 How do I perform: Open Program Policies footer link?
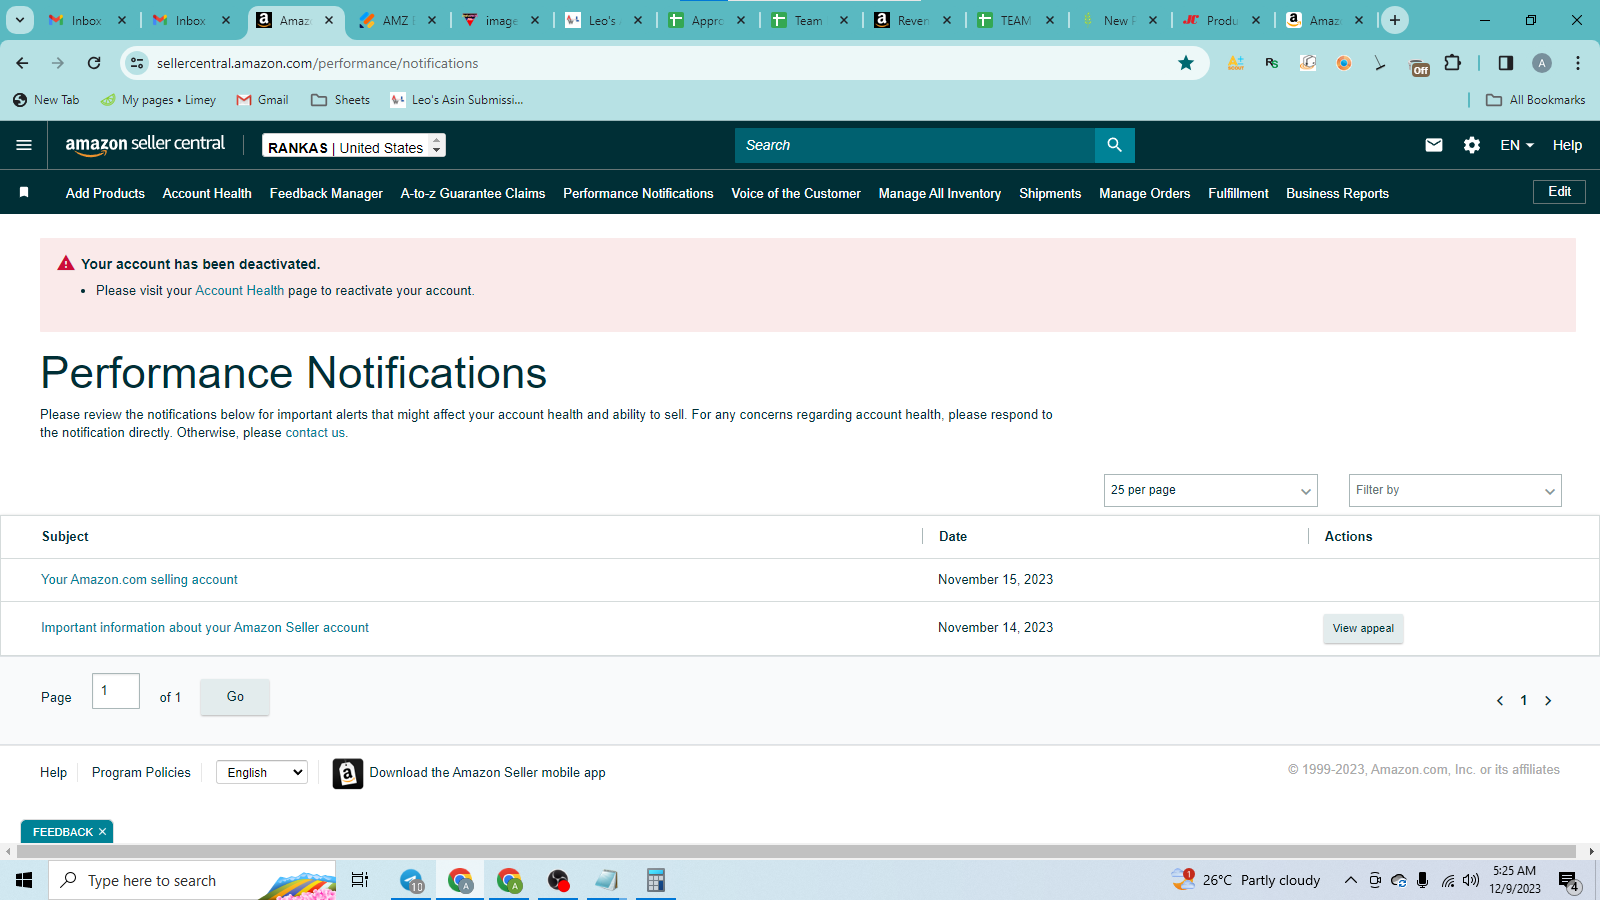[141, 772]
